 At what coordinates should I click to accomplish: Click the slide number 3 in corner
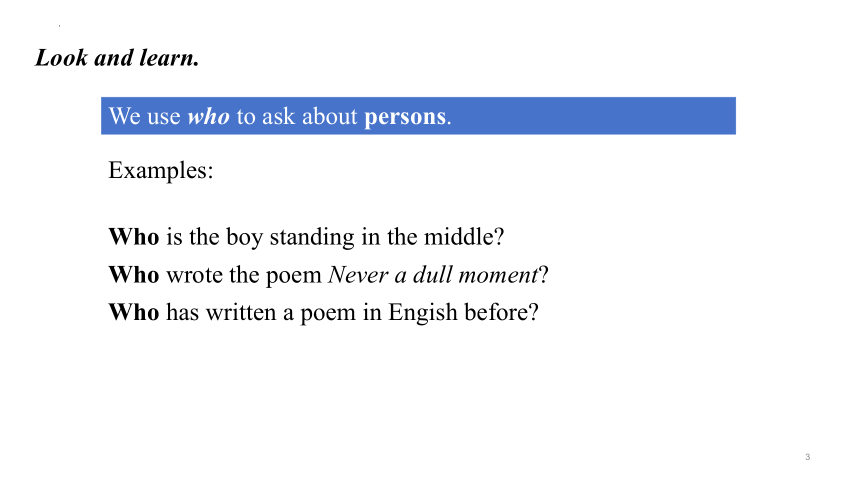click(x=807, y=457)
